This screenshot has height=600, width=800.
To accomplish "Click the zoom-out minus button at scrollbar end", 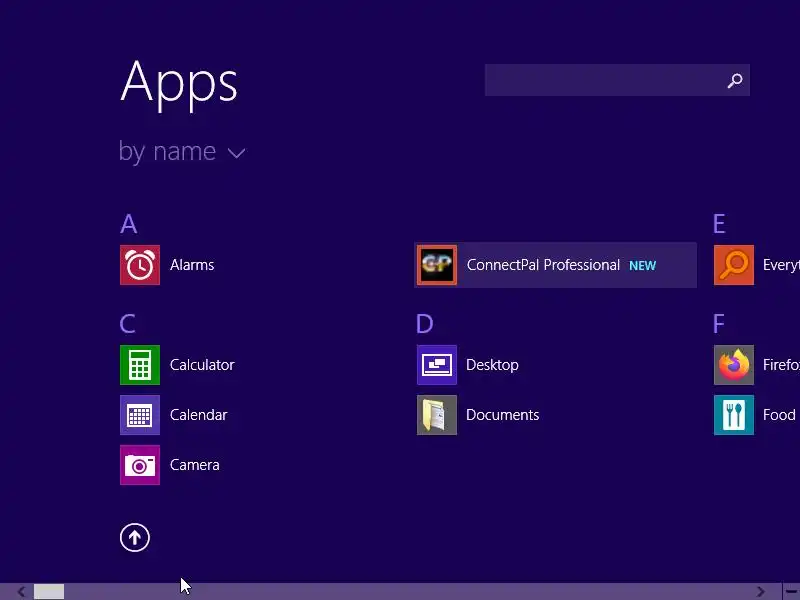I will pyautogui.click(x=791, y=592).
